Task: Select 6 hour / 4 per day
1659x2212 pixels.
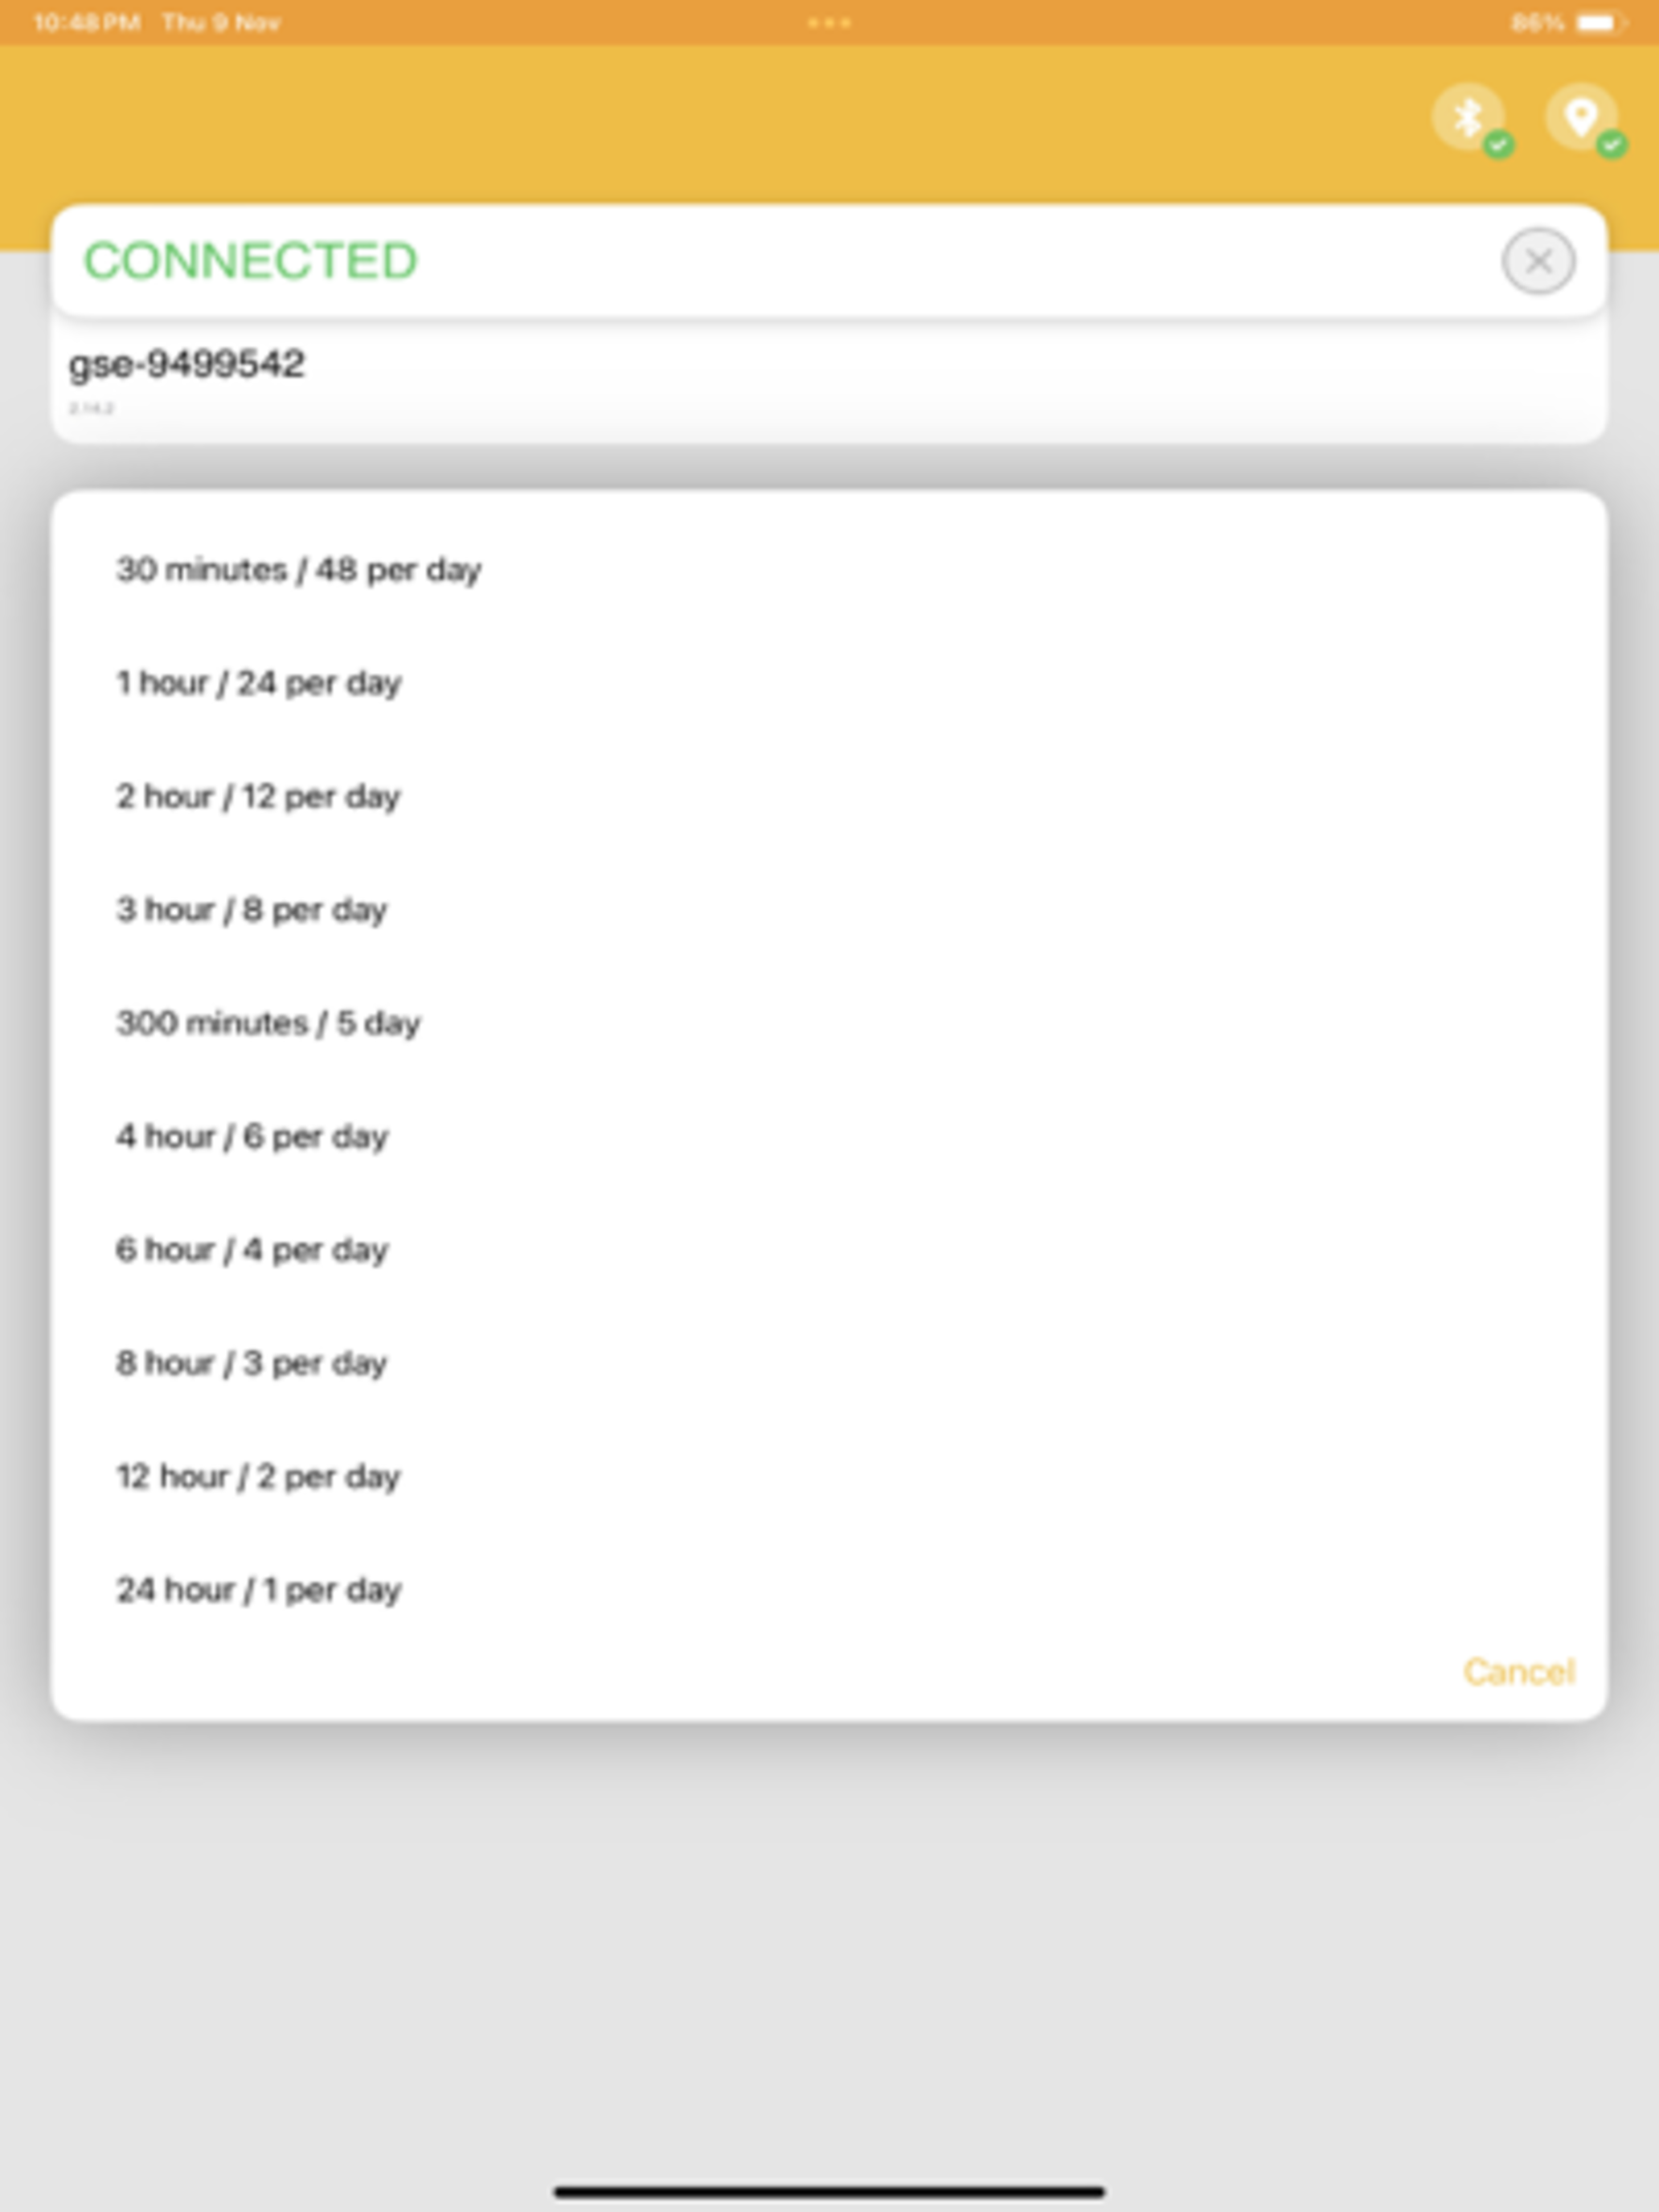Action: click(829, 1250)
